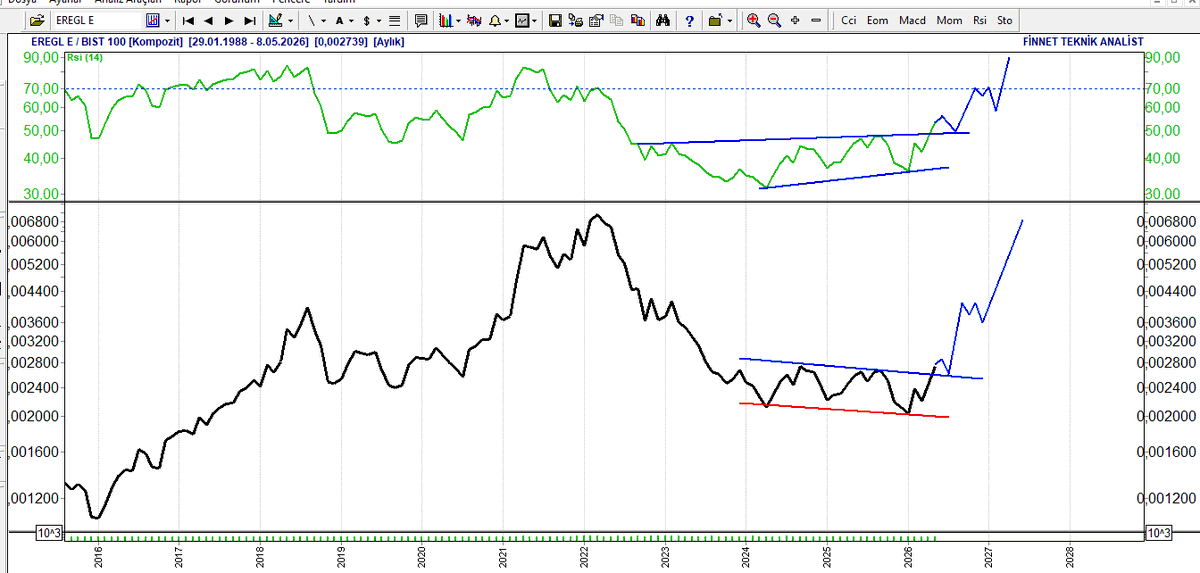Open a file with the folder icon
The image size is (1200, 573).
pos(37,20)
